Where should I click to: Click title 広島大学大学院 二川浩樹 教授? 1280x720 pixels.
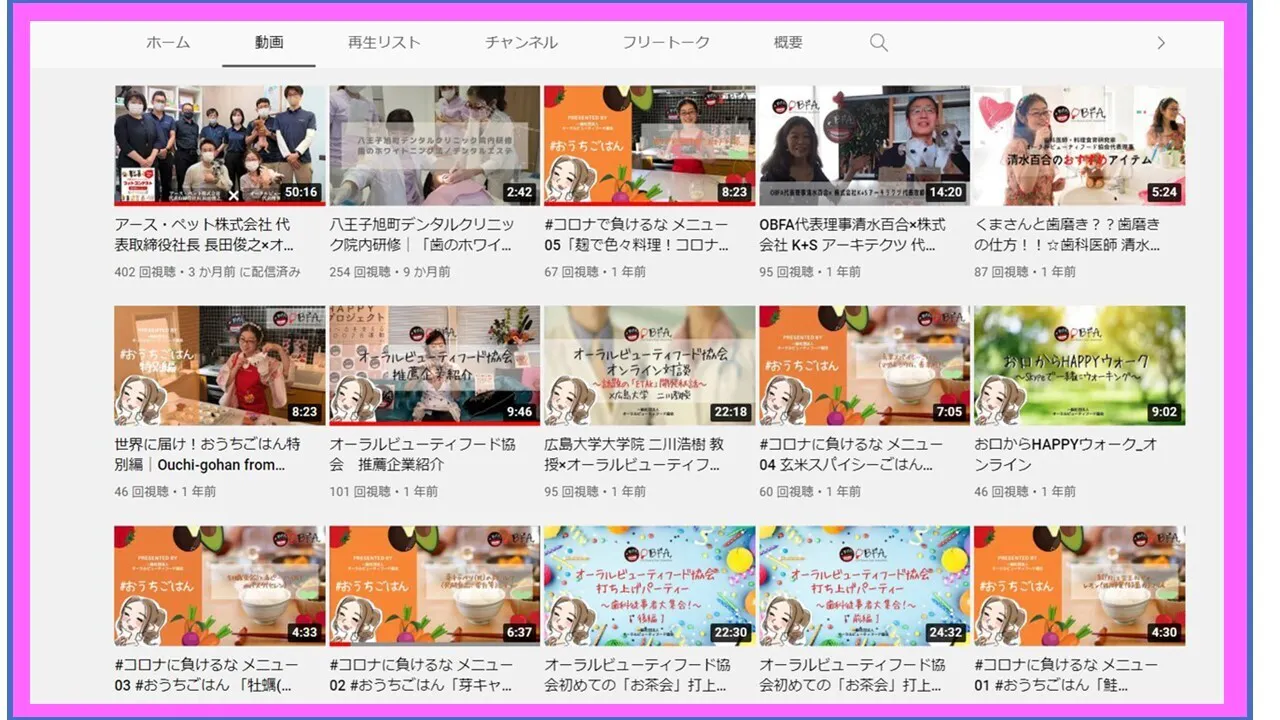tap(634, 454)
